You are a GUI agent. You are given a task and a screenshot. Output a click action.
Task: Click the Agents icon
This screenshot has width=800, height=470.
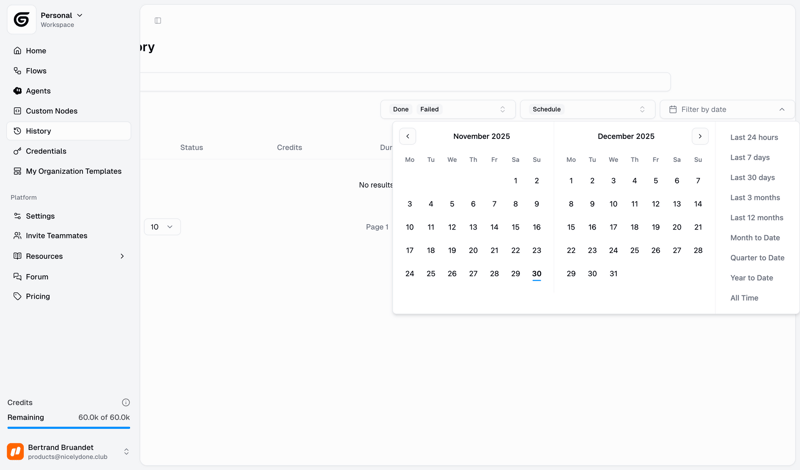point(17,91)
